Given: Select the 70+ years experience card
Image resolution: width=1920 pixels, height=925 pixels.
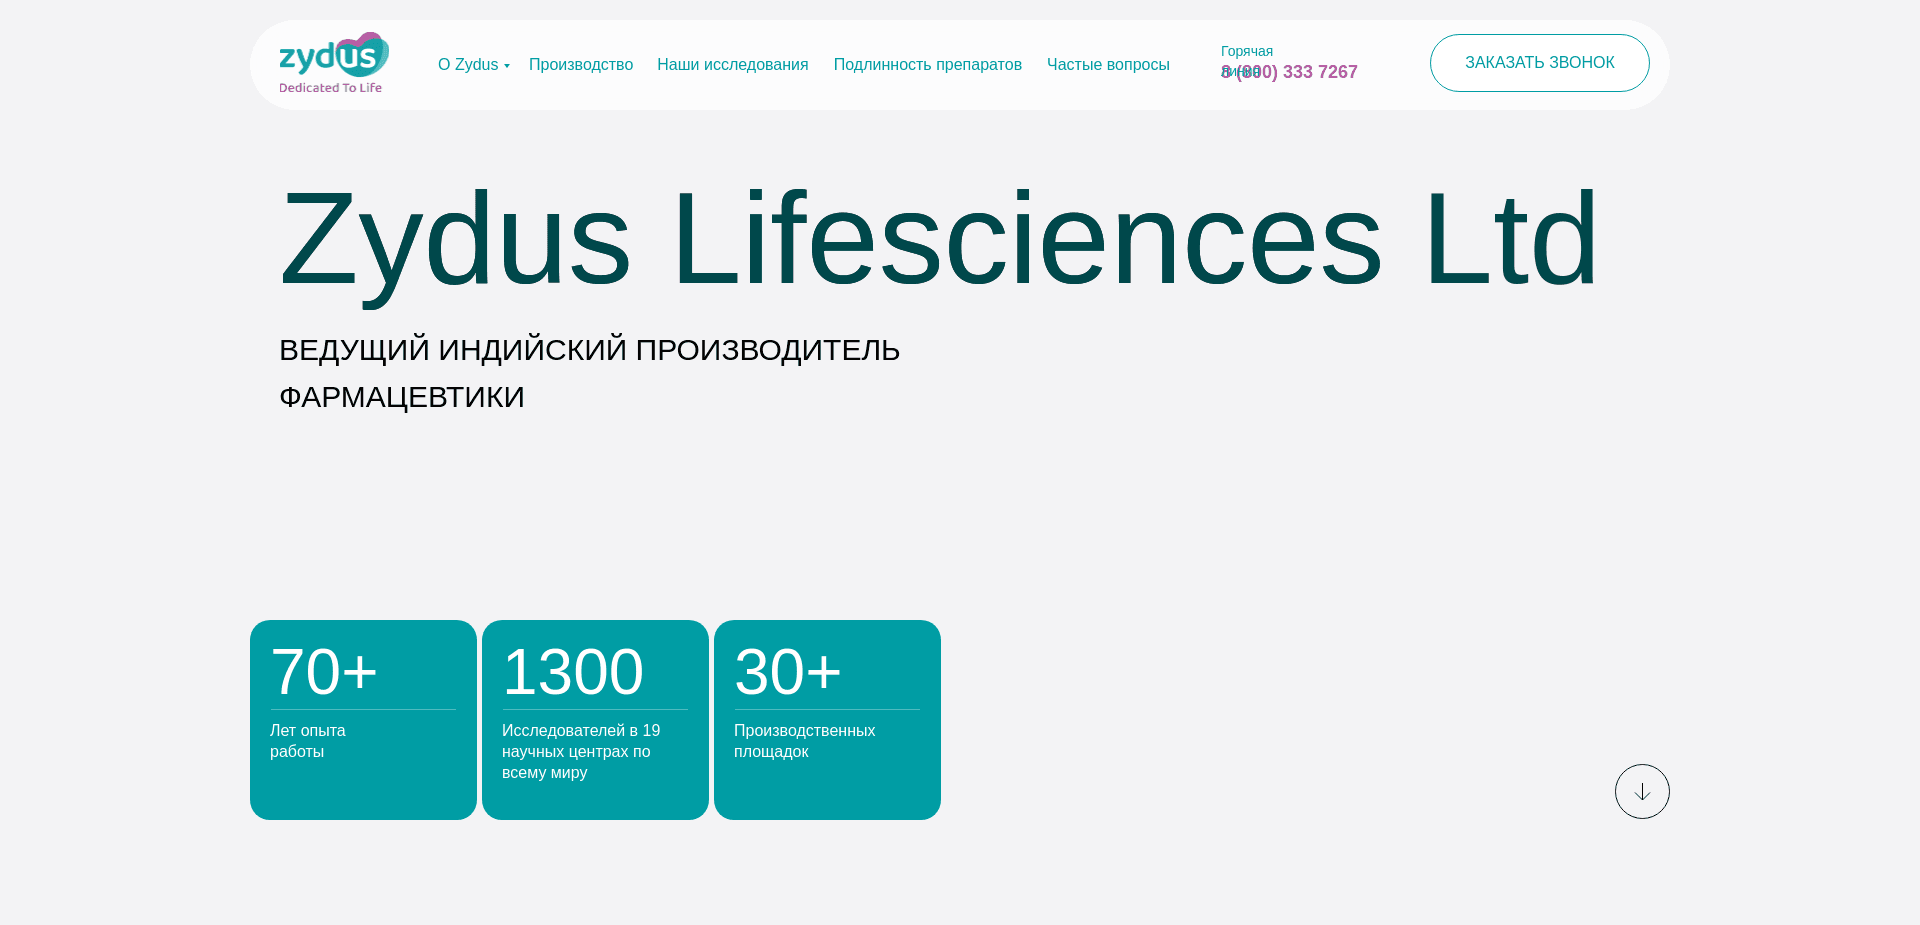Looking at the screenshot, I should coord(363,719).
